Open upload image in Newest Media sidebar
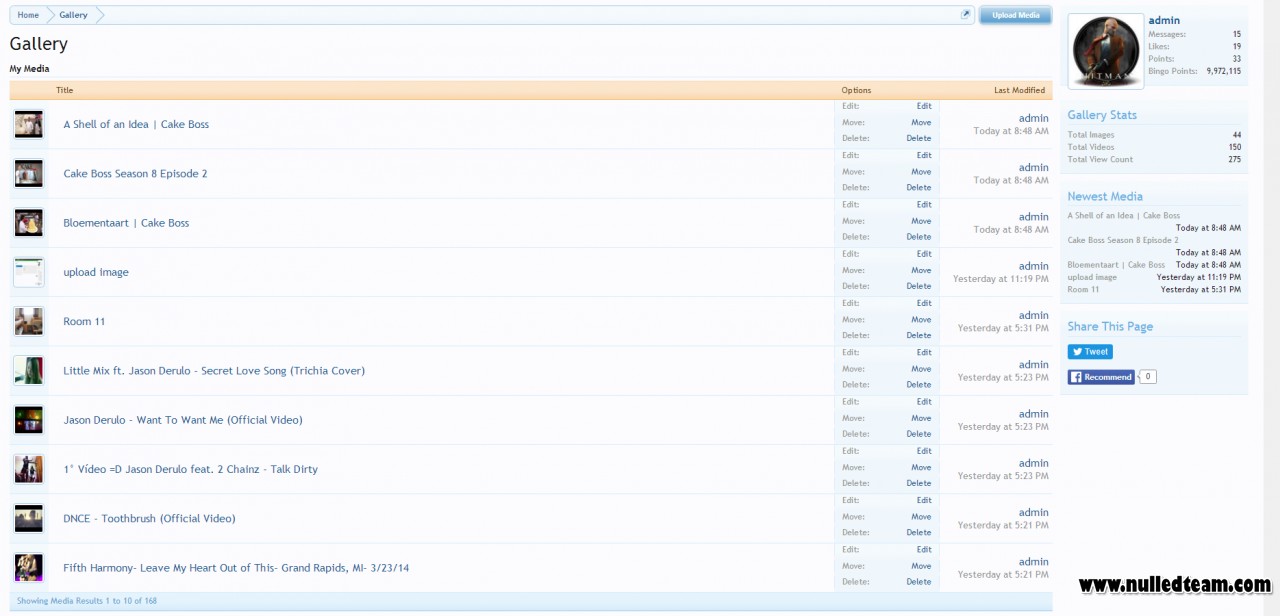Image resolution: width=1280 pixels, height=616 pixels. pos(1092,277)
